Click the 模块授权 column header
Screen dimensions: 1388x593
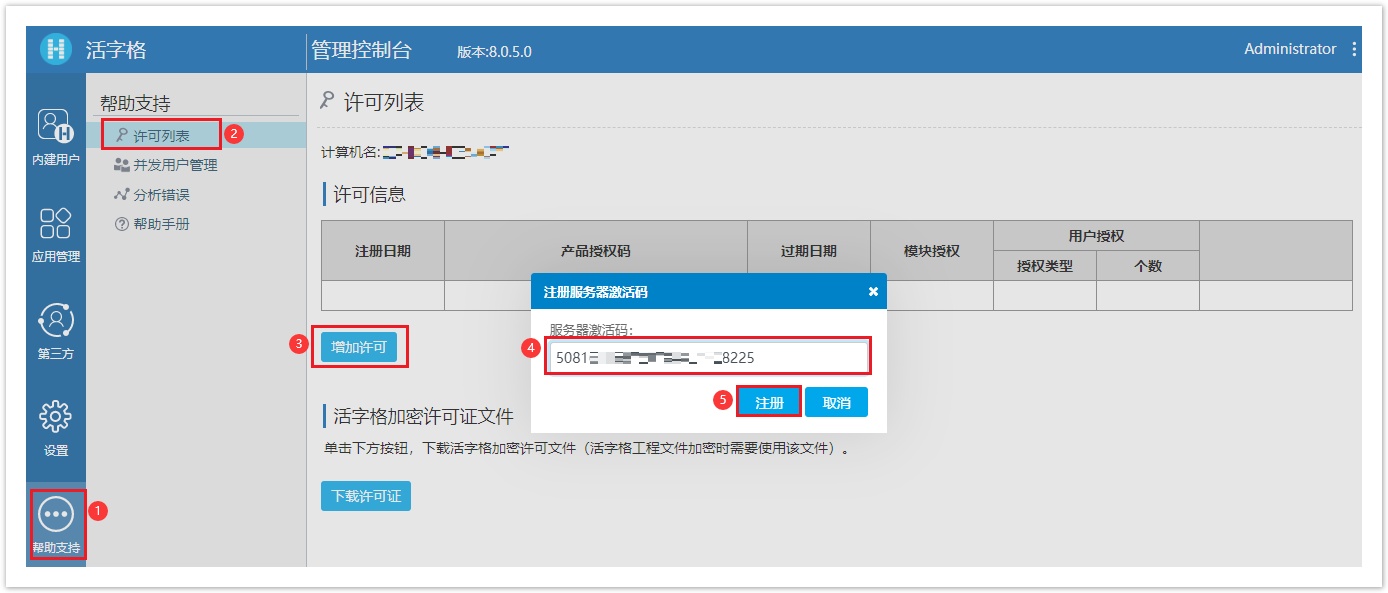[x=932, y=251]
